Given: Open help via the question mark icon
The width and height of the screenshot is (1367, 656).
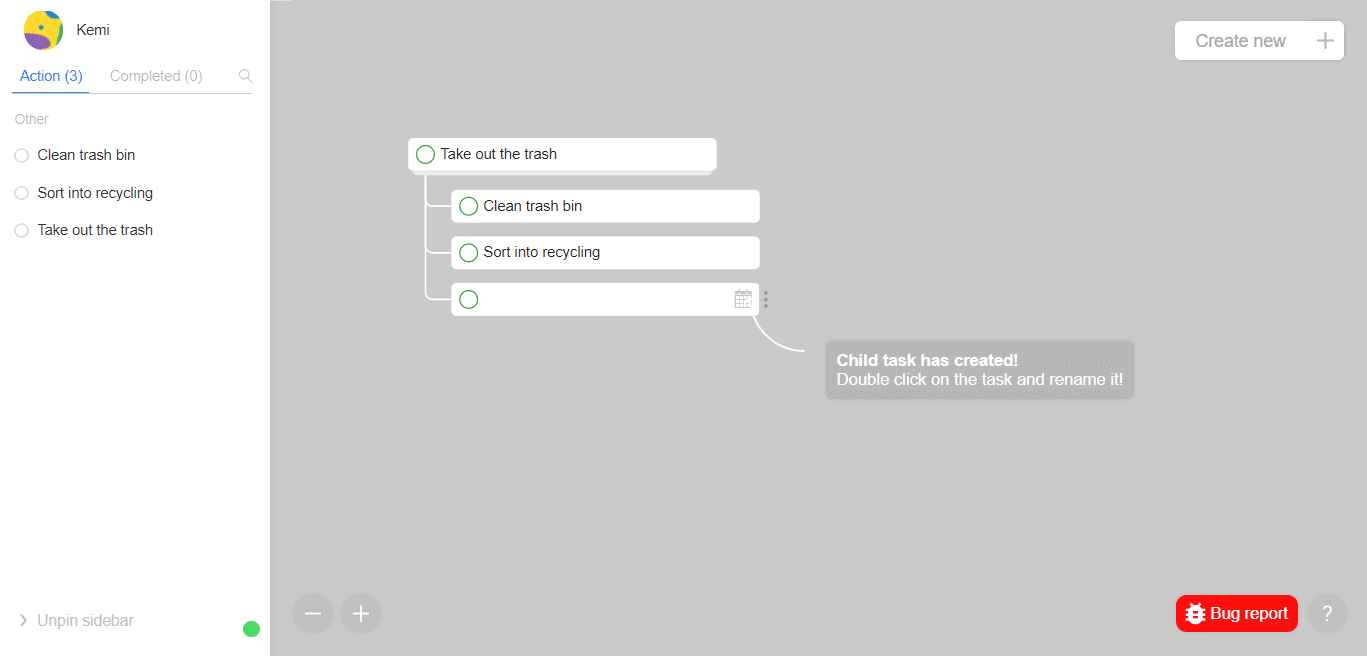Looking at the screenshot, I should click(x=1327, y=613).
